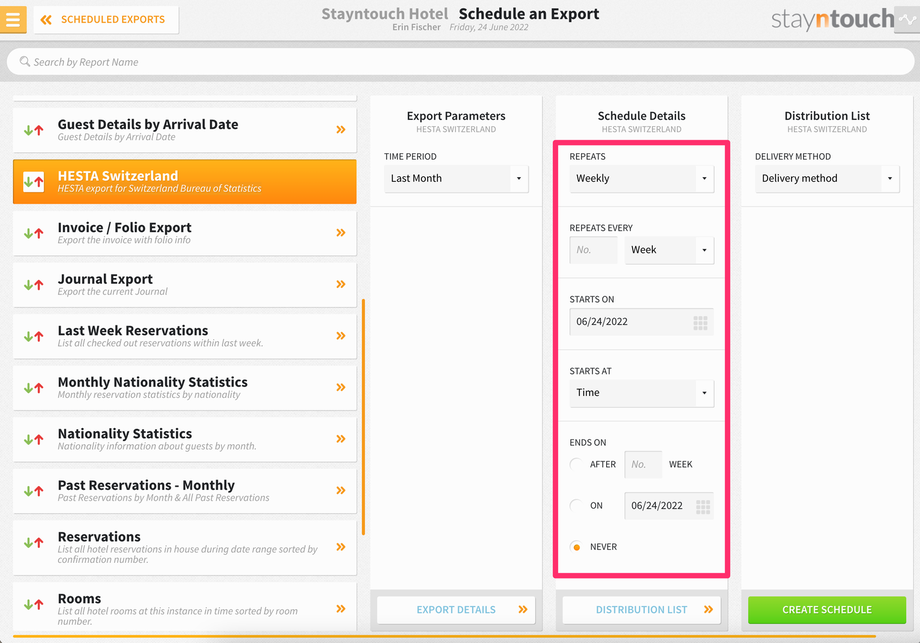Click export arrows icon for Nationality Statistics
The image size is (920, 643).
click(34, 439)
